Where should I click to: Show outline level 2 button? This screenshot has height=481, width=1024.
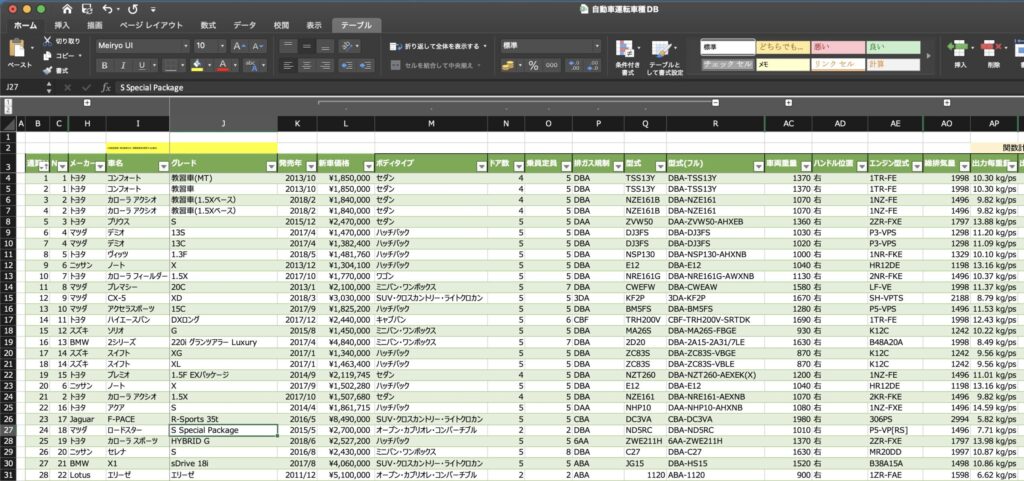[6, 110]
